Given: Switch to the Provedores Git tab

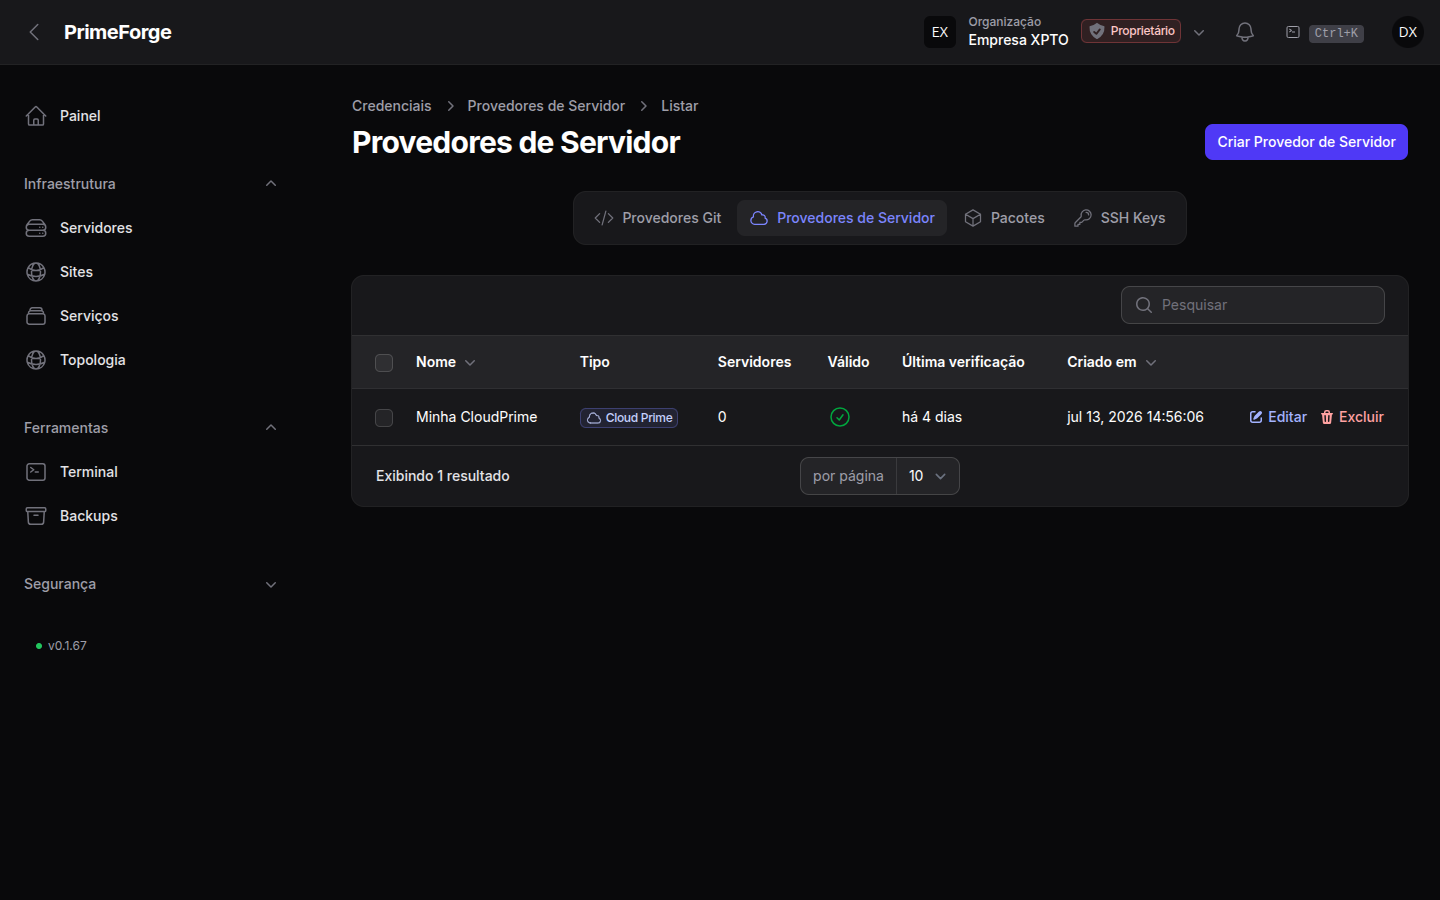Looking at the screenshot, I should 658,218.
